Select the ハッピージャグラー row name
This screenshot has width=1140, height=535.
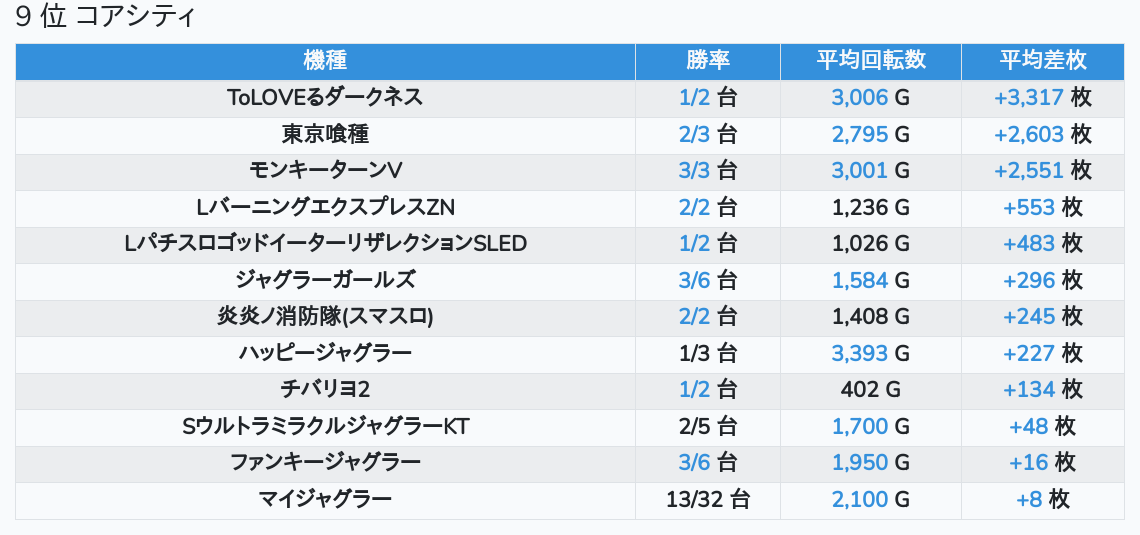click(x=325, y=354)
